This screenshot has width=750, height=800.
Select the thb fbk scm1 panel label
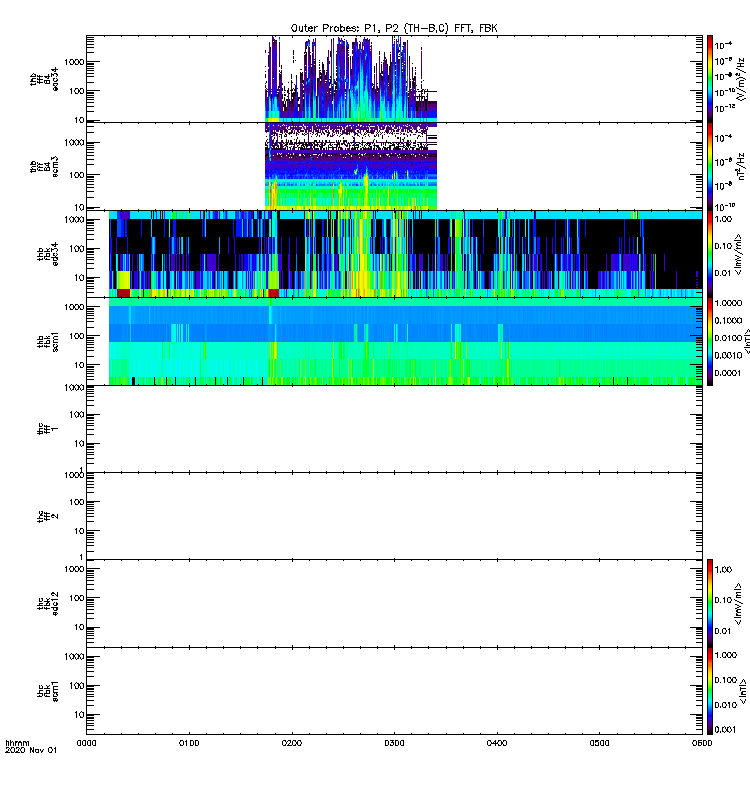[x=48, y=341]
